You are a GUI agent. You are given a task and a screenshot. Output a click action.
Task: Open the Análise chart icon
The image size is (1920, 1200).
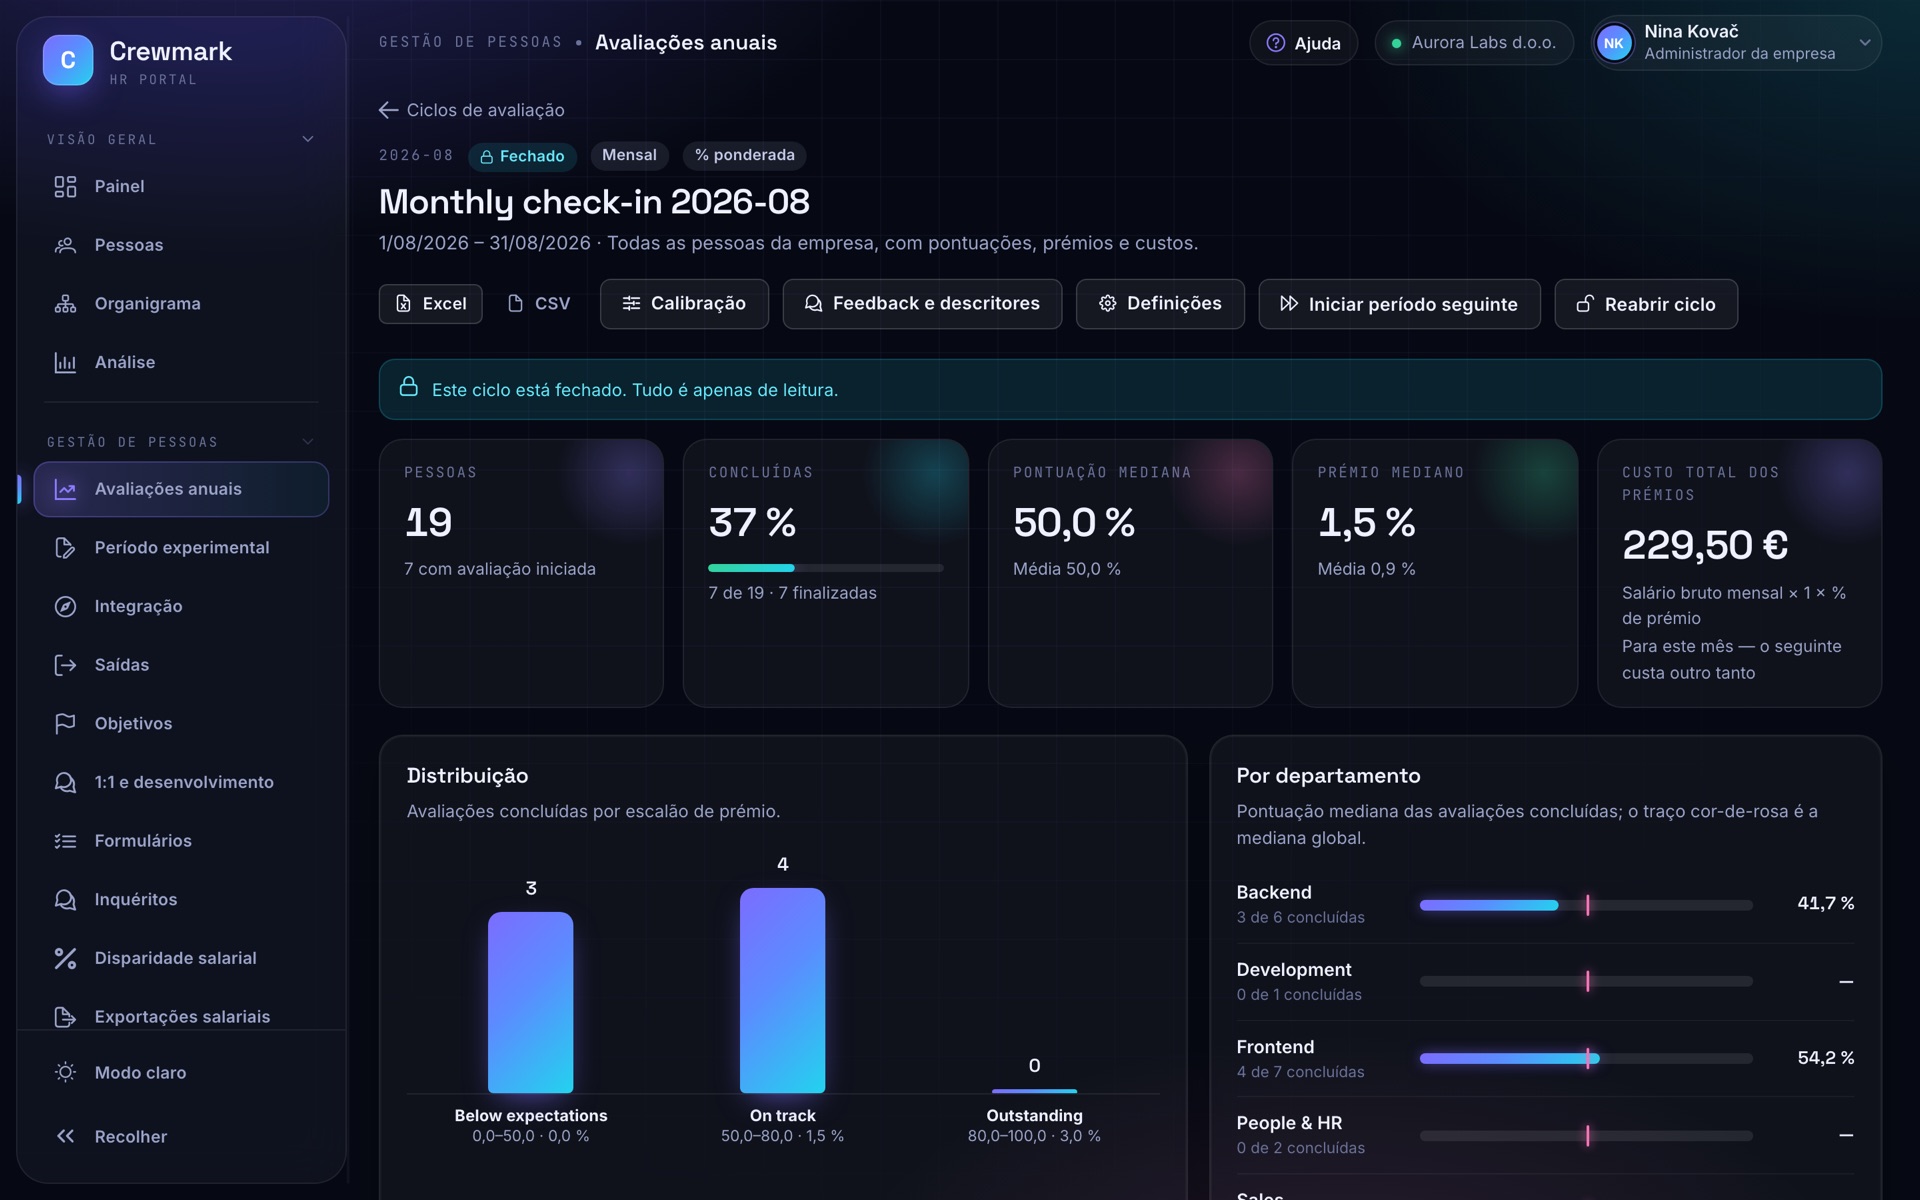click(x=65, y=362)
